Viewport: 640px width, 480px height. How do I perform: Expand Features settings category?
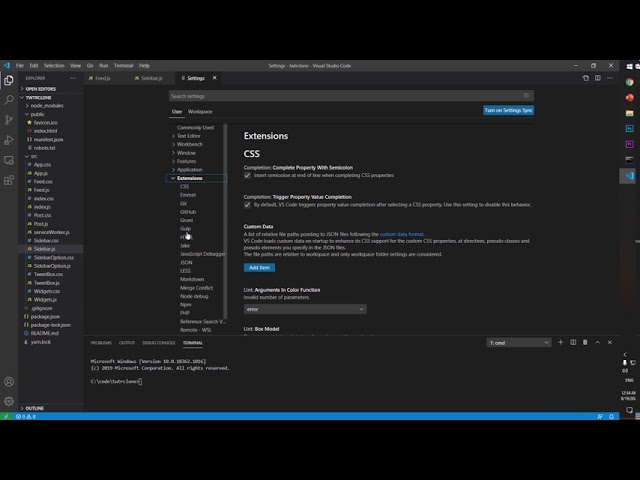184,161
